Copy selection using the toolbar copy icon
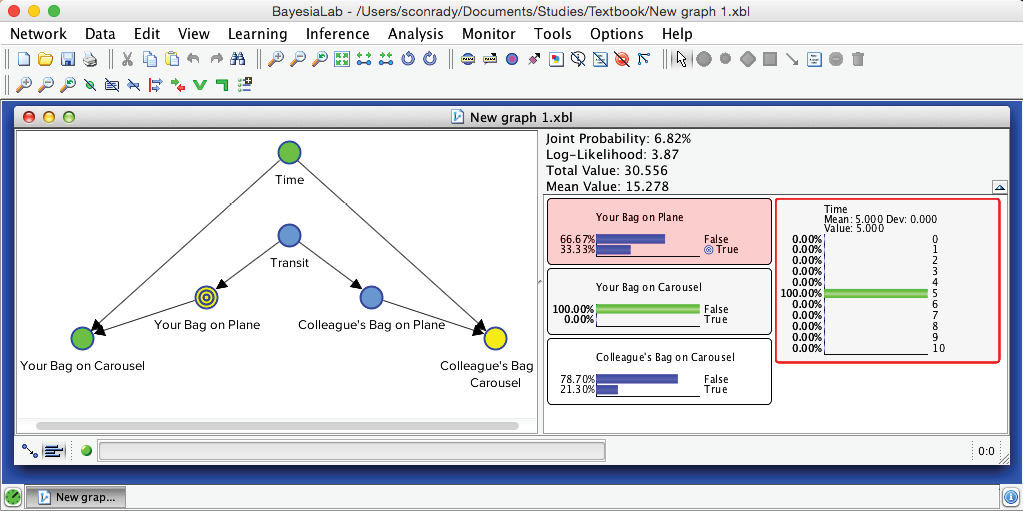This screenshot has height=511, width=1023. [149, 59]
